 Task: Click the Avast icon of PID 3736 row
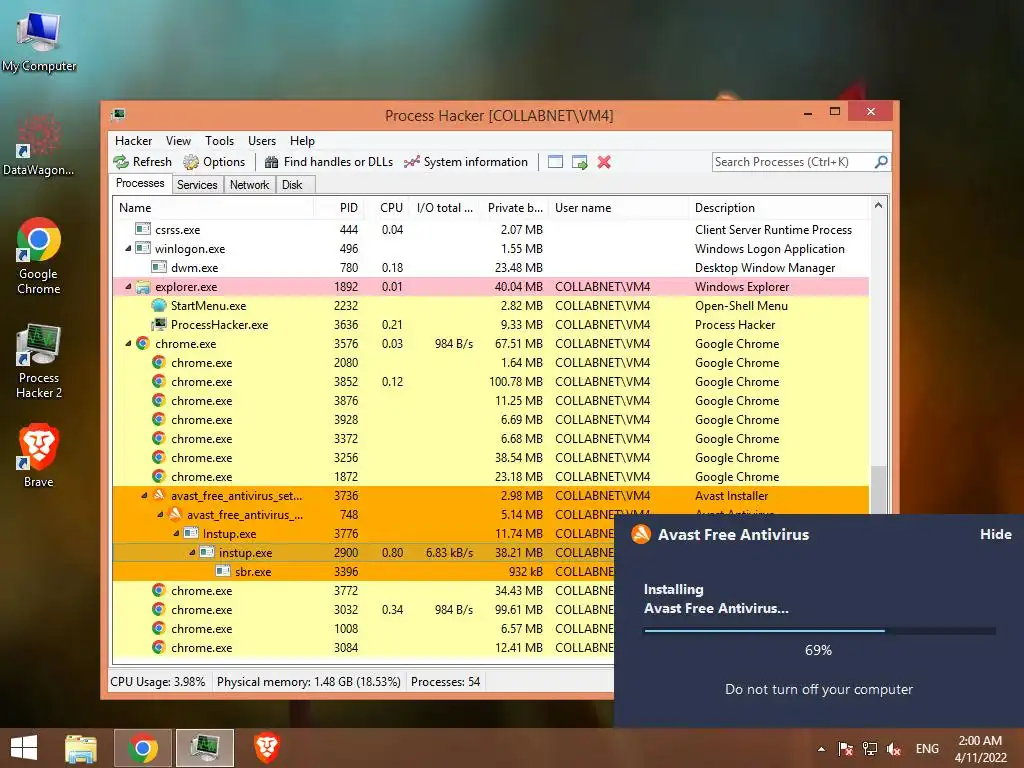tap(159, 495)
